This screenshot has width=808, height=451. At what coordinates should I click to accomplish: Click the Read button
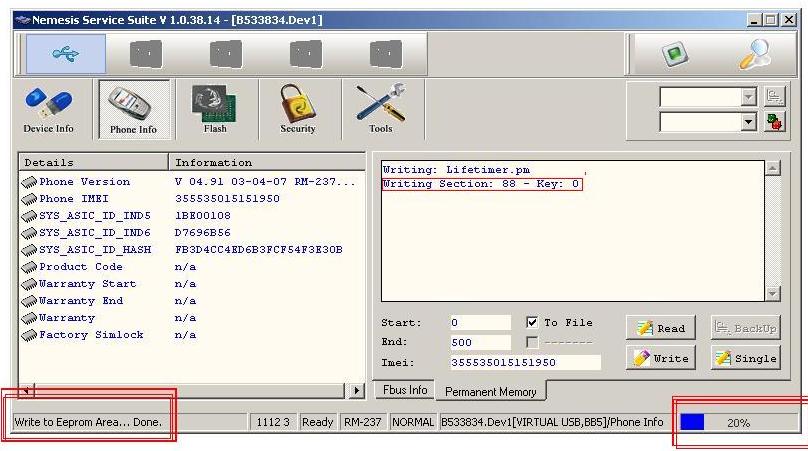[661, 328]
